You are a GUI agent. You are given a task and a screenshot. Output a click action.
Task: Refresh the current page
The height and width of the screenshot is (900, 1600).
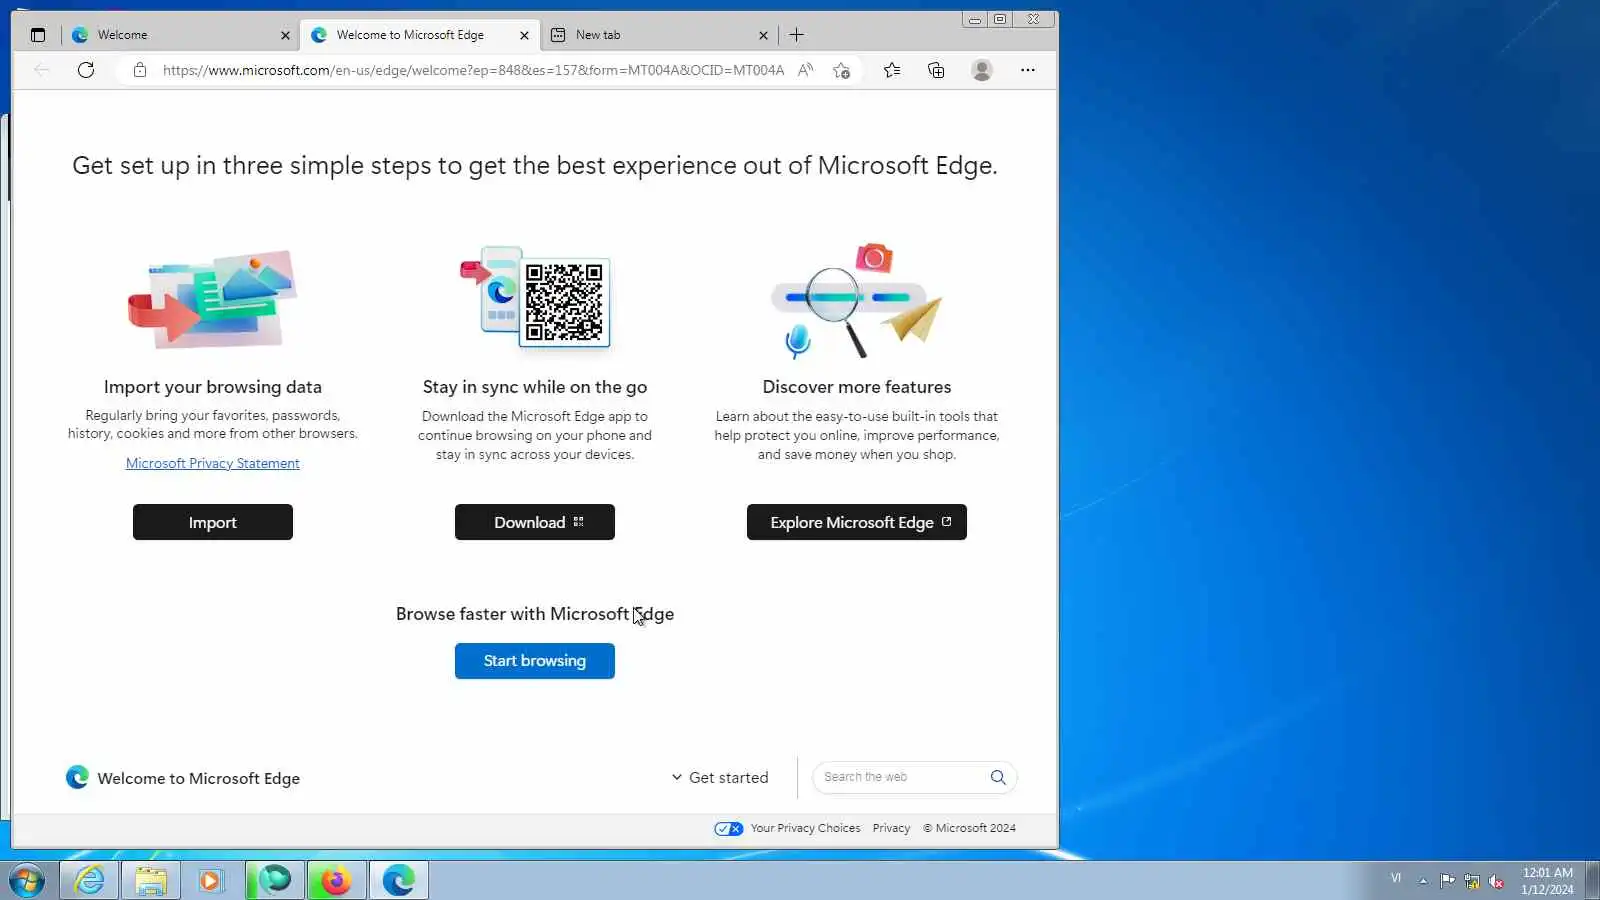[x=86, y=70]
